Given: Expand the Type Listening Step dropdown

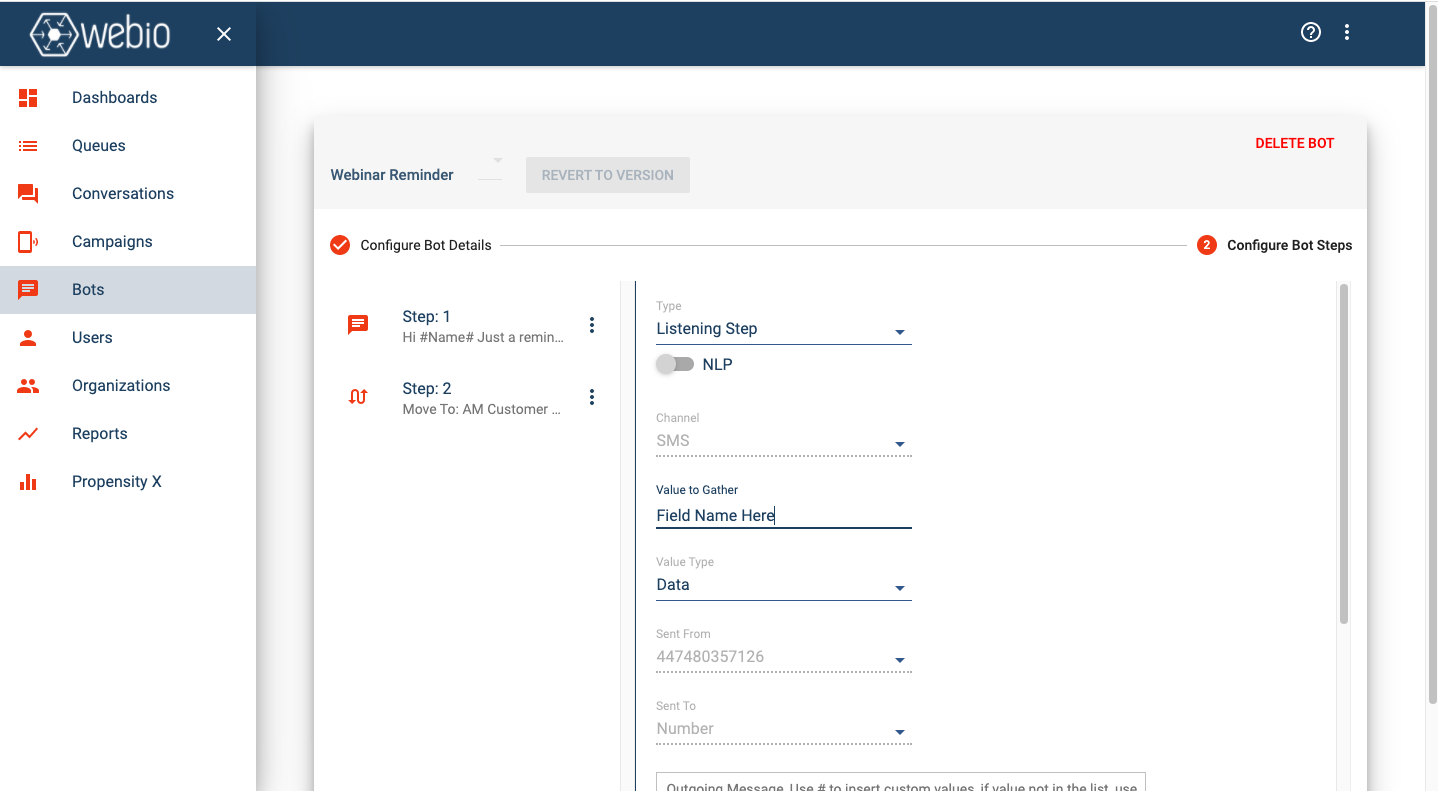Looking at the screenshot, I should click(784, 329).
